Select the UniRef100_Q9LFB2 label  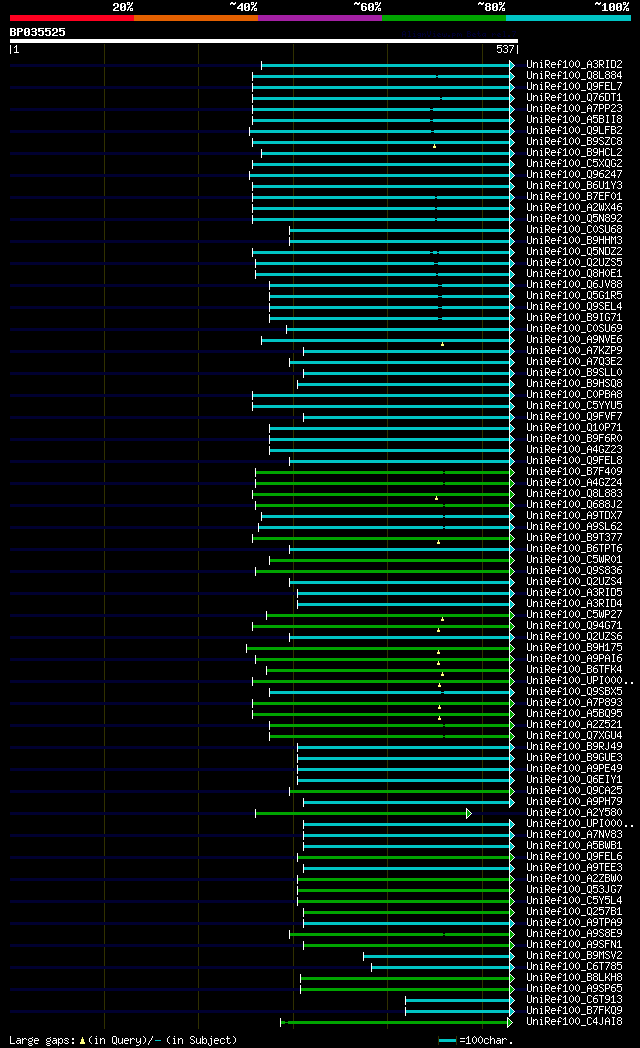click(574, 131)
